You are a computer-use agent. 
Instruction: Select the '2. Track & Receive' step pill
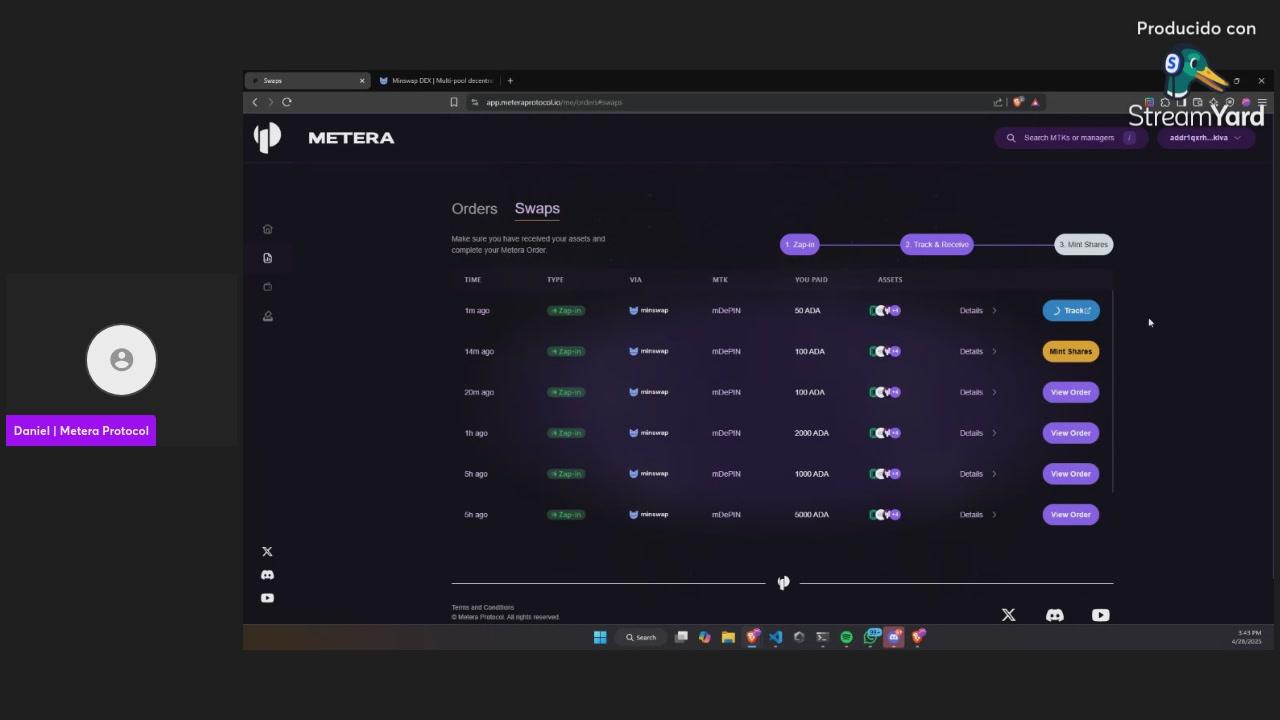tap(937, 245)
